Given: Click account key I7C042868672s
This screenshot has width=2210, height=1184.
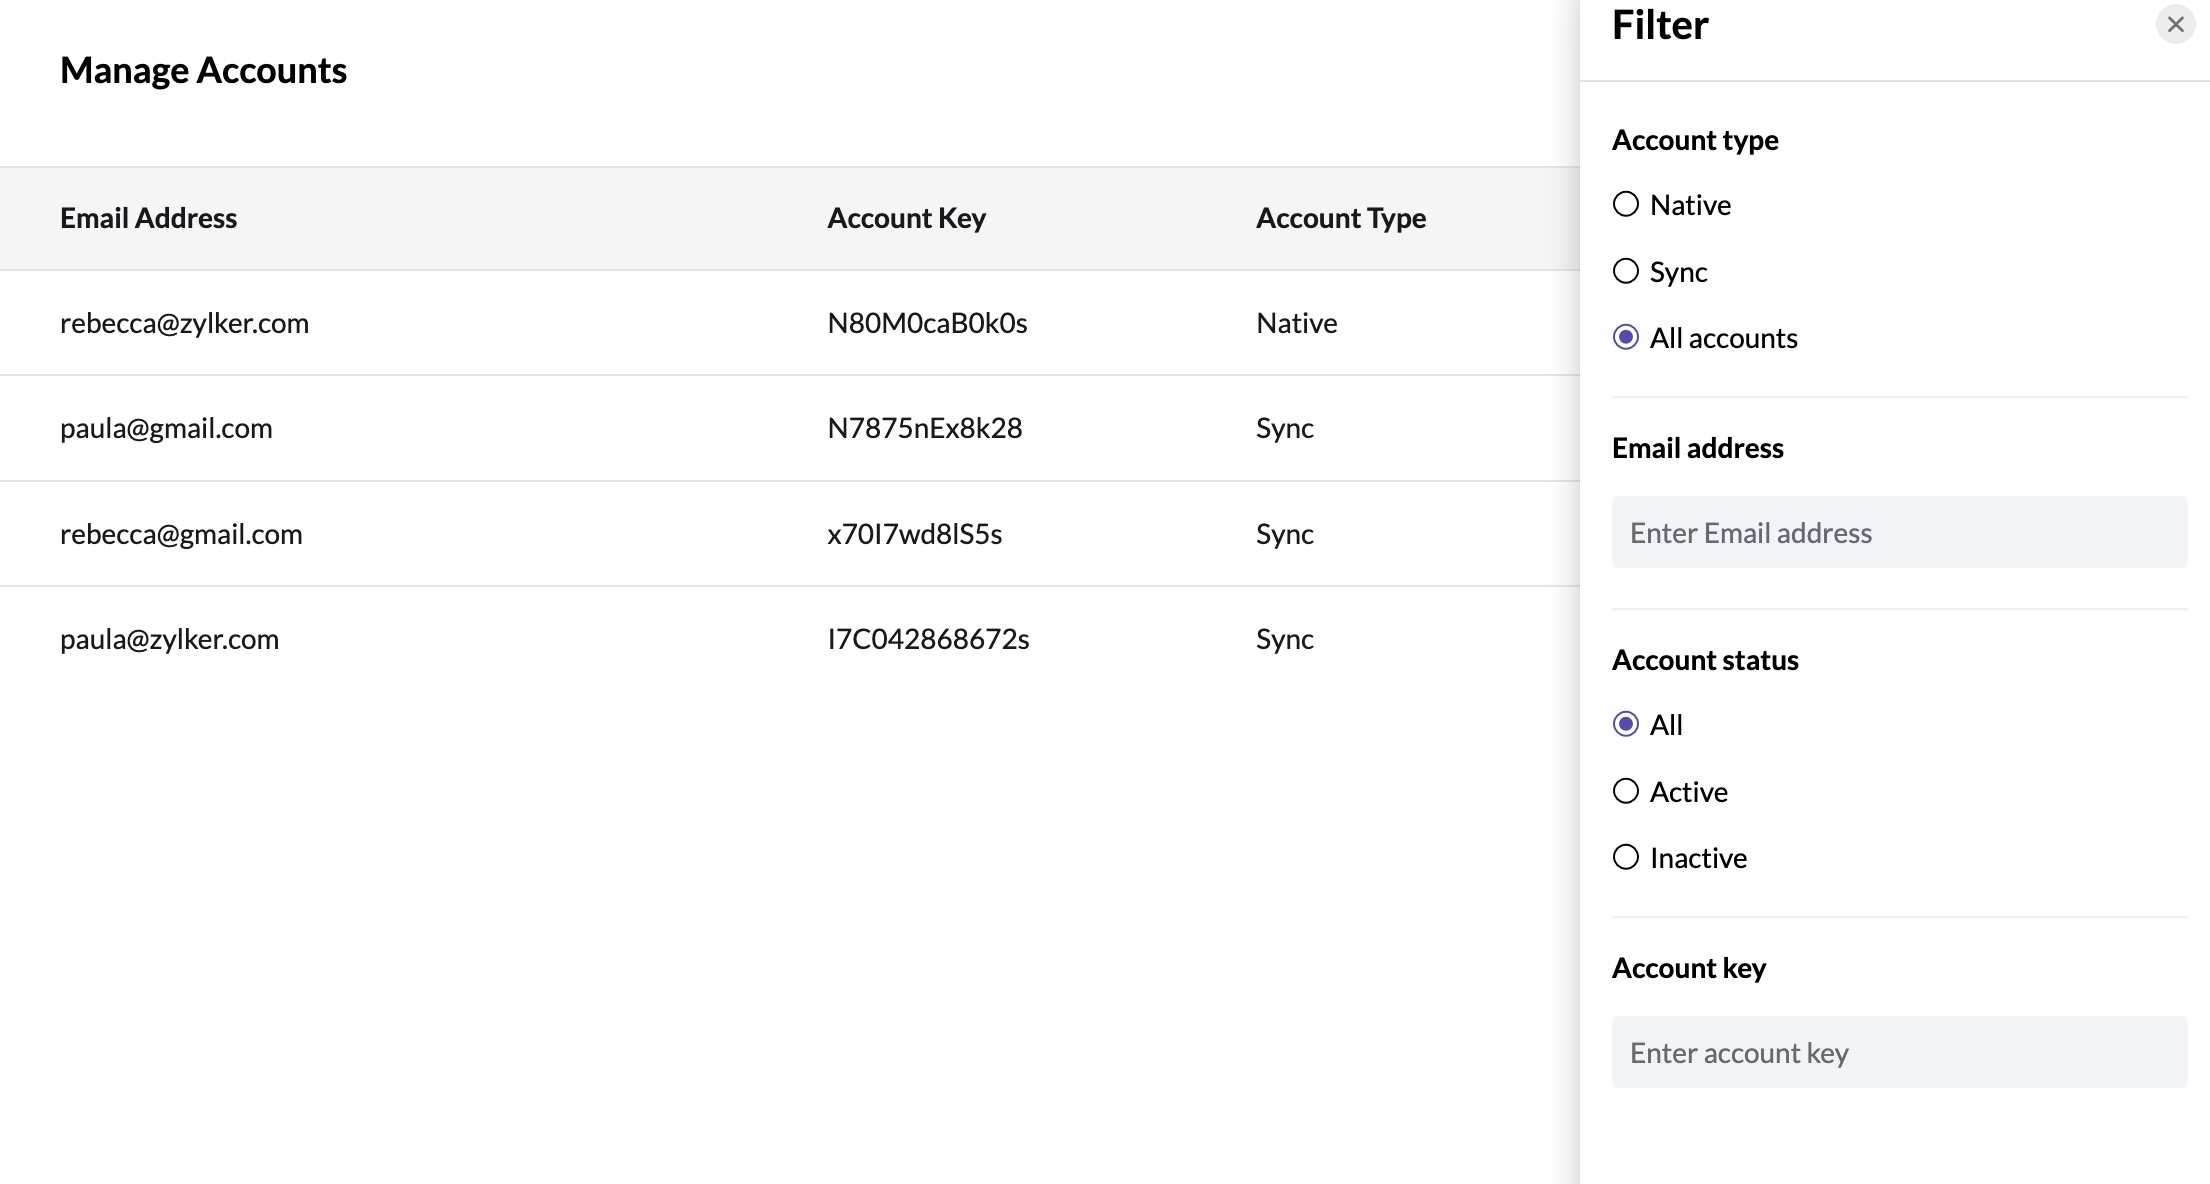Looking at the screenshot, I should (928, 639).
